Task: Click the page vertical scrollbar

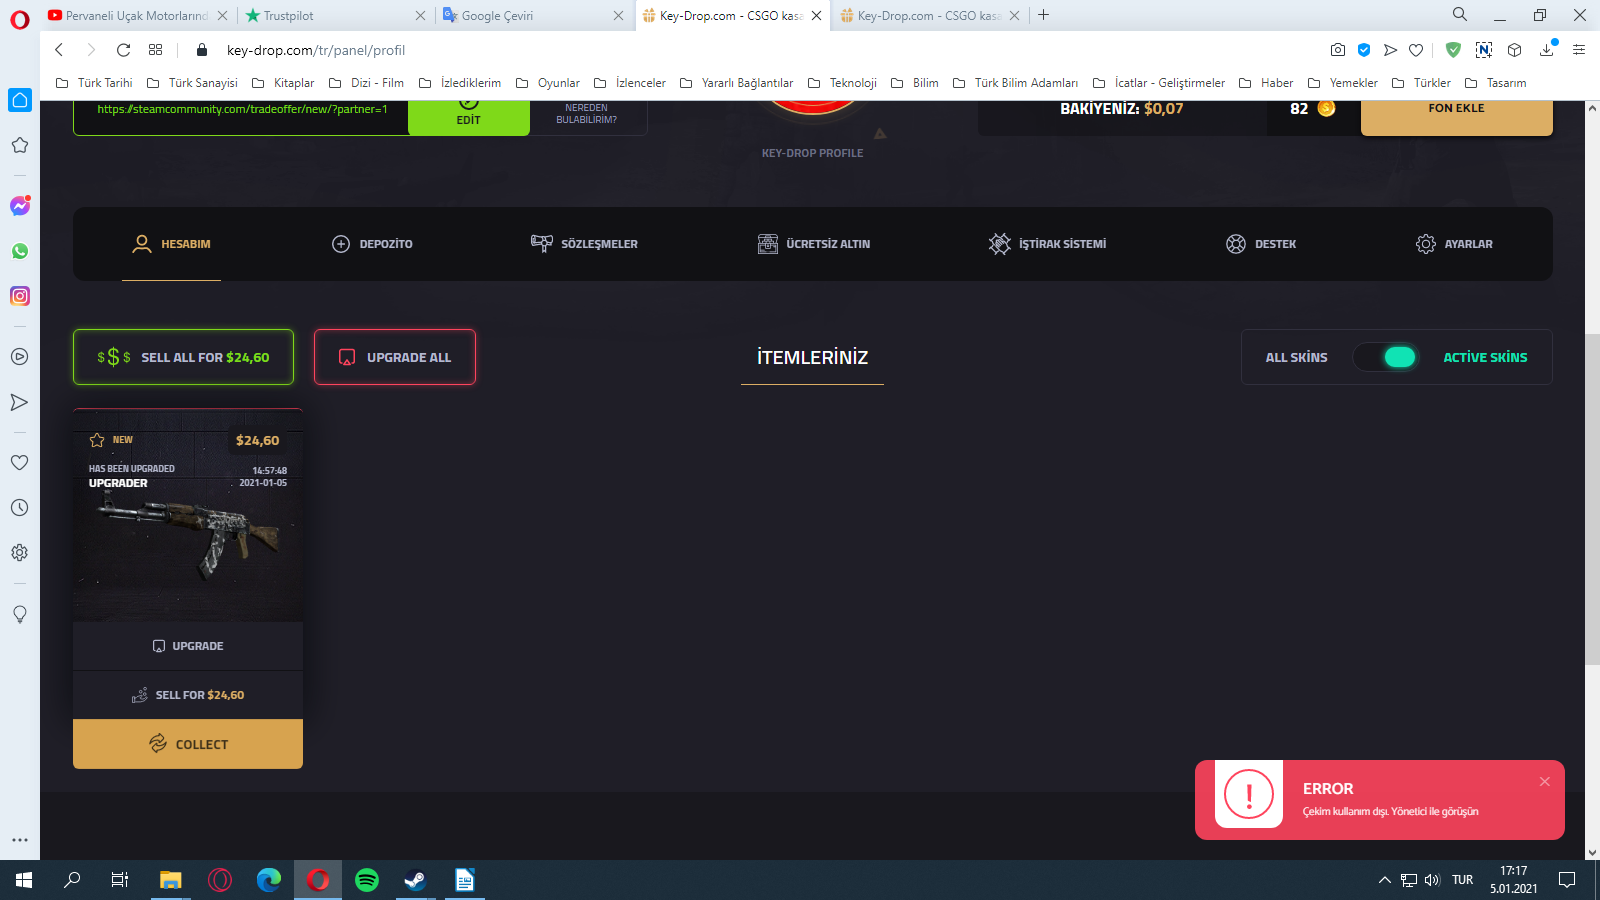Action: 1592,500
